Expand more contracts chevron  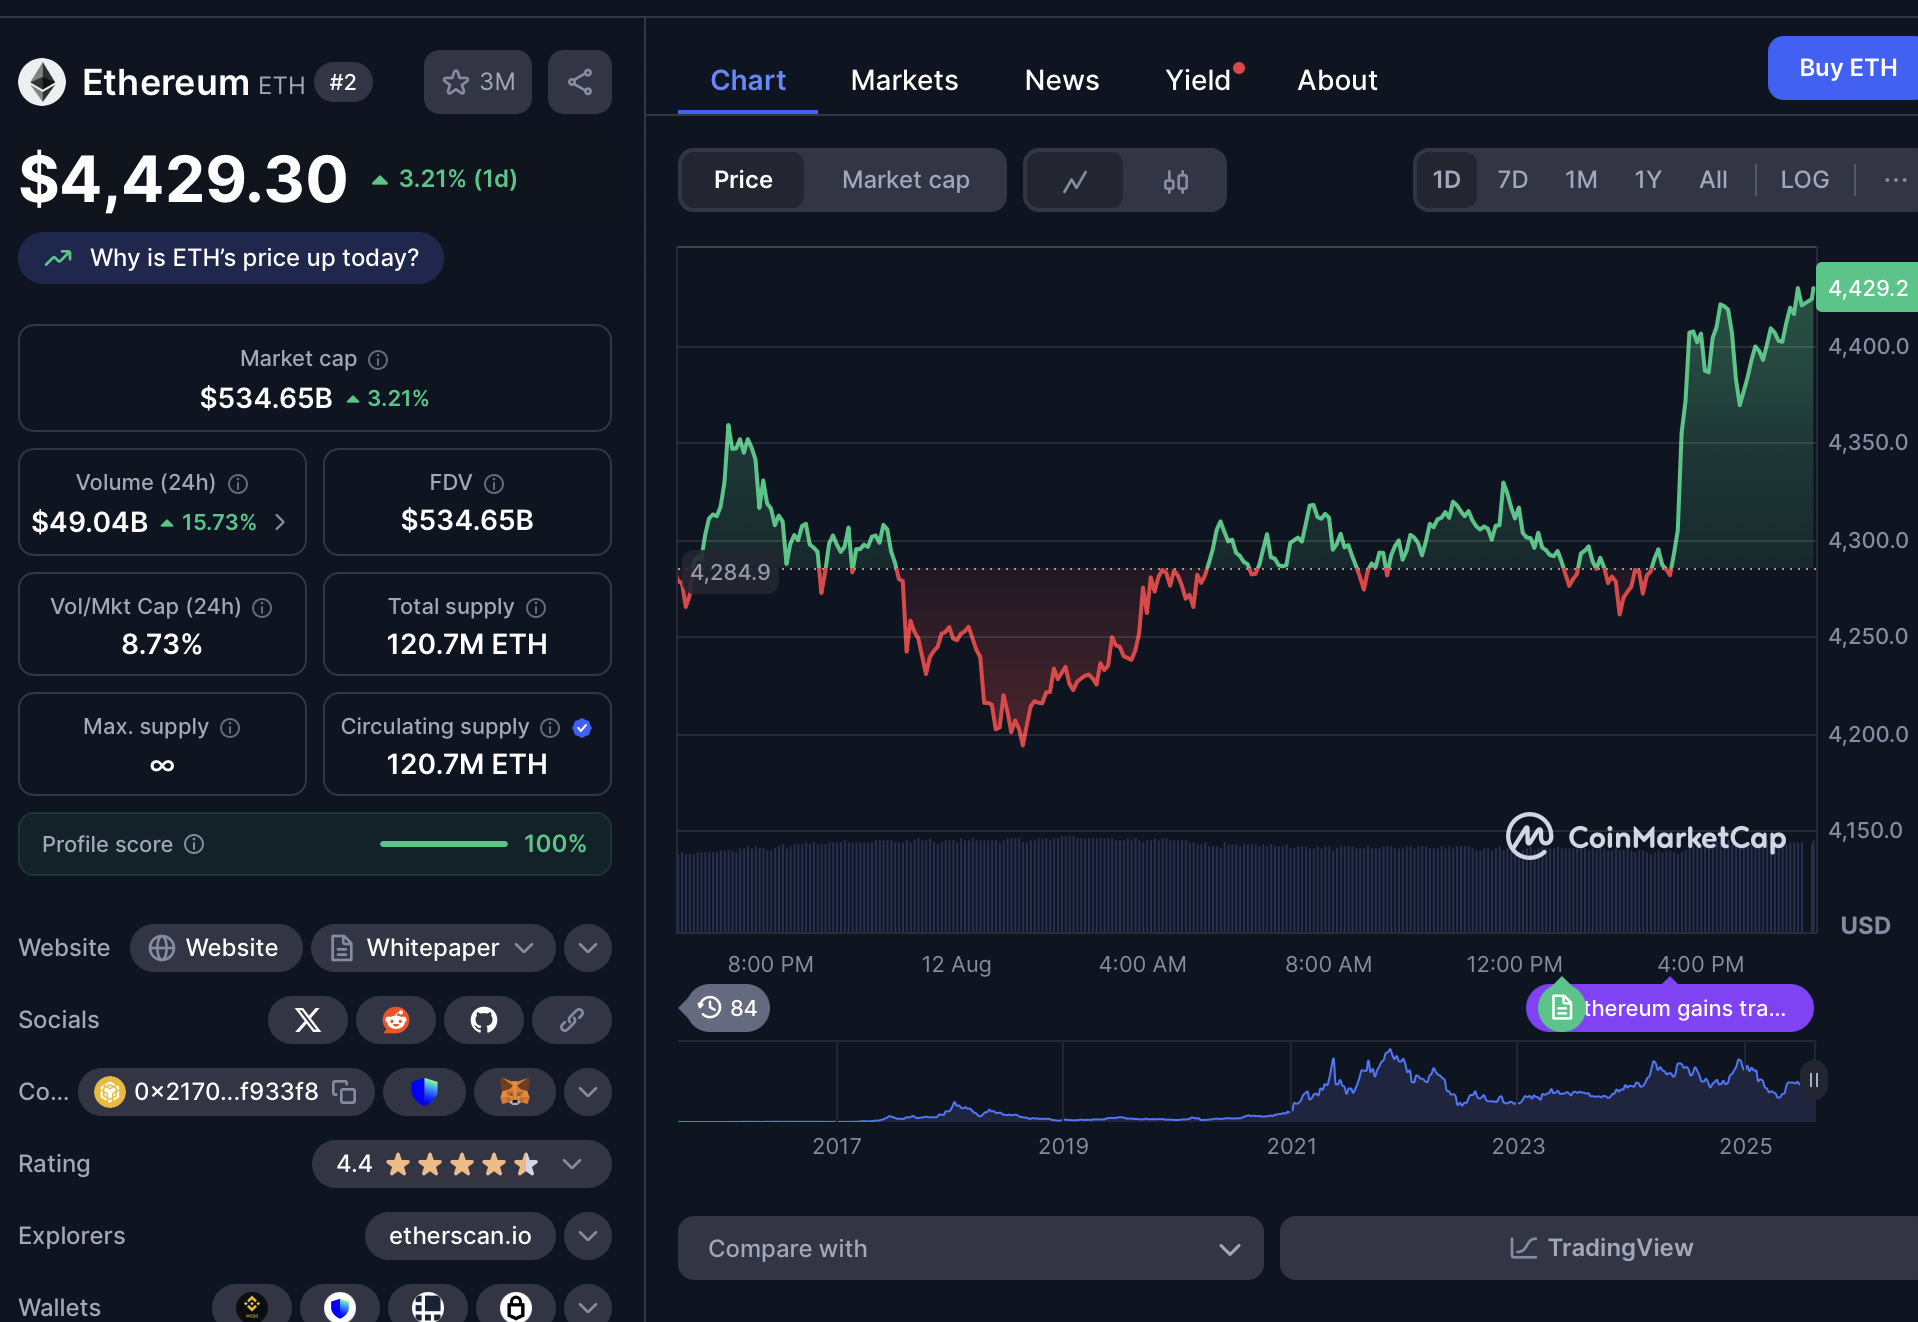588,1092
